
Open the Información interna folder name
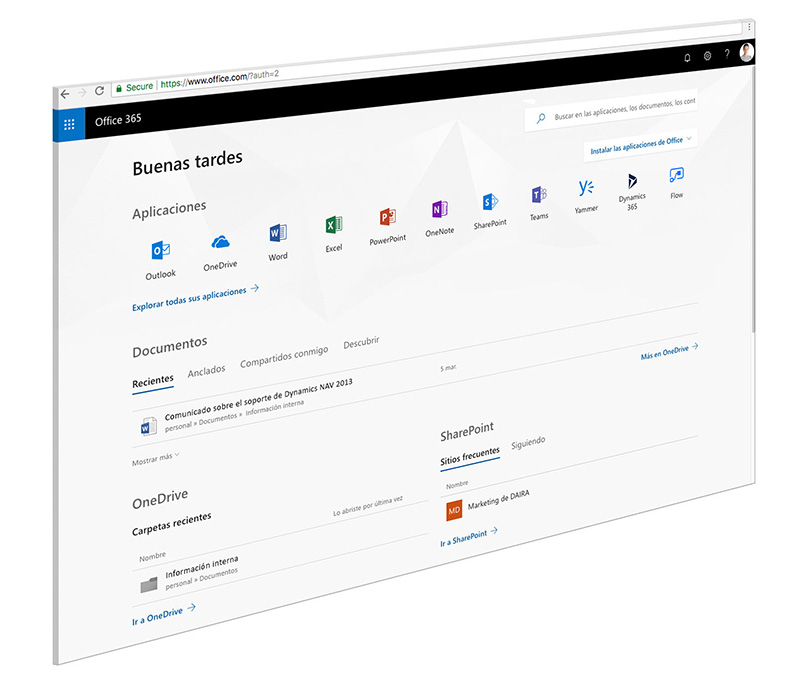coord(202,567)
